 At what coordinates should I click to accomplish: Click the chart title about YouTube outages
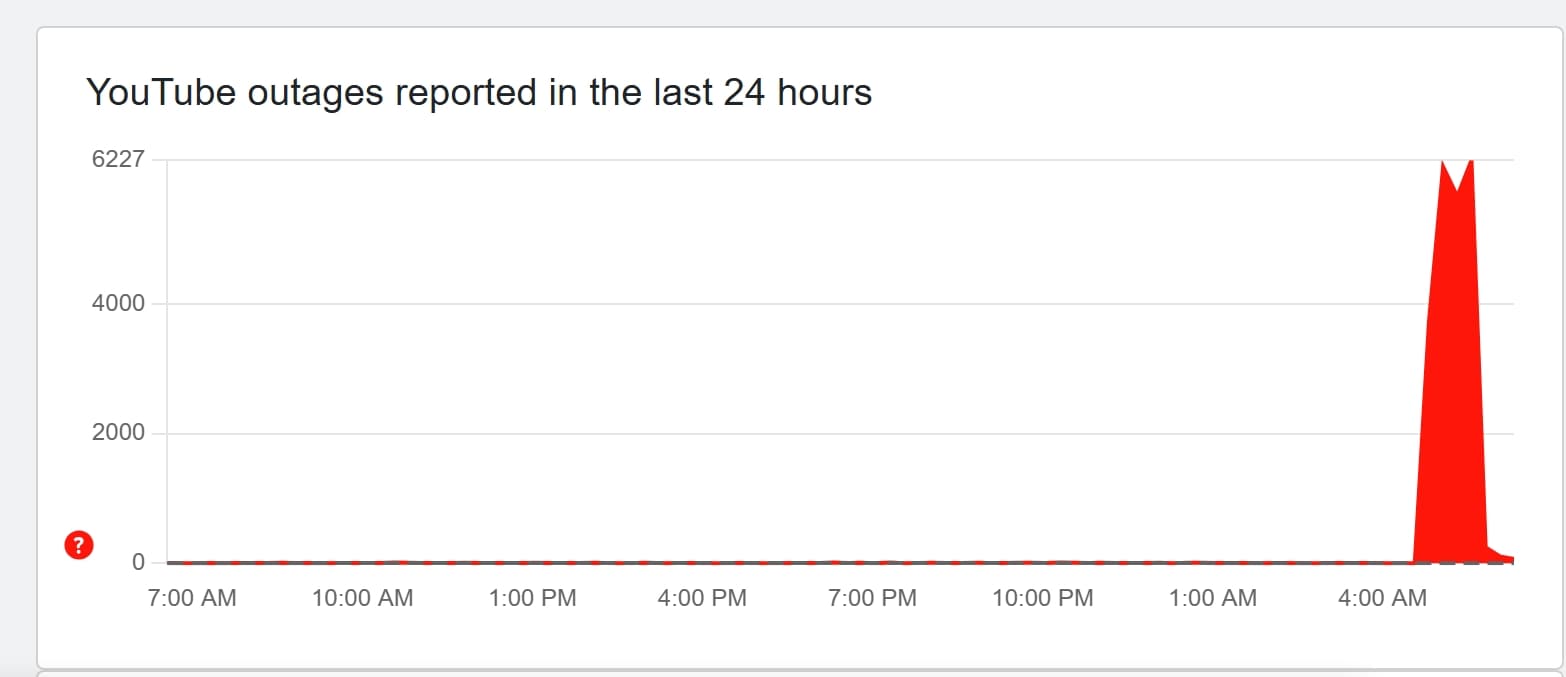[x=479, y=93]
